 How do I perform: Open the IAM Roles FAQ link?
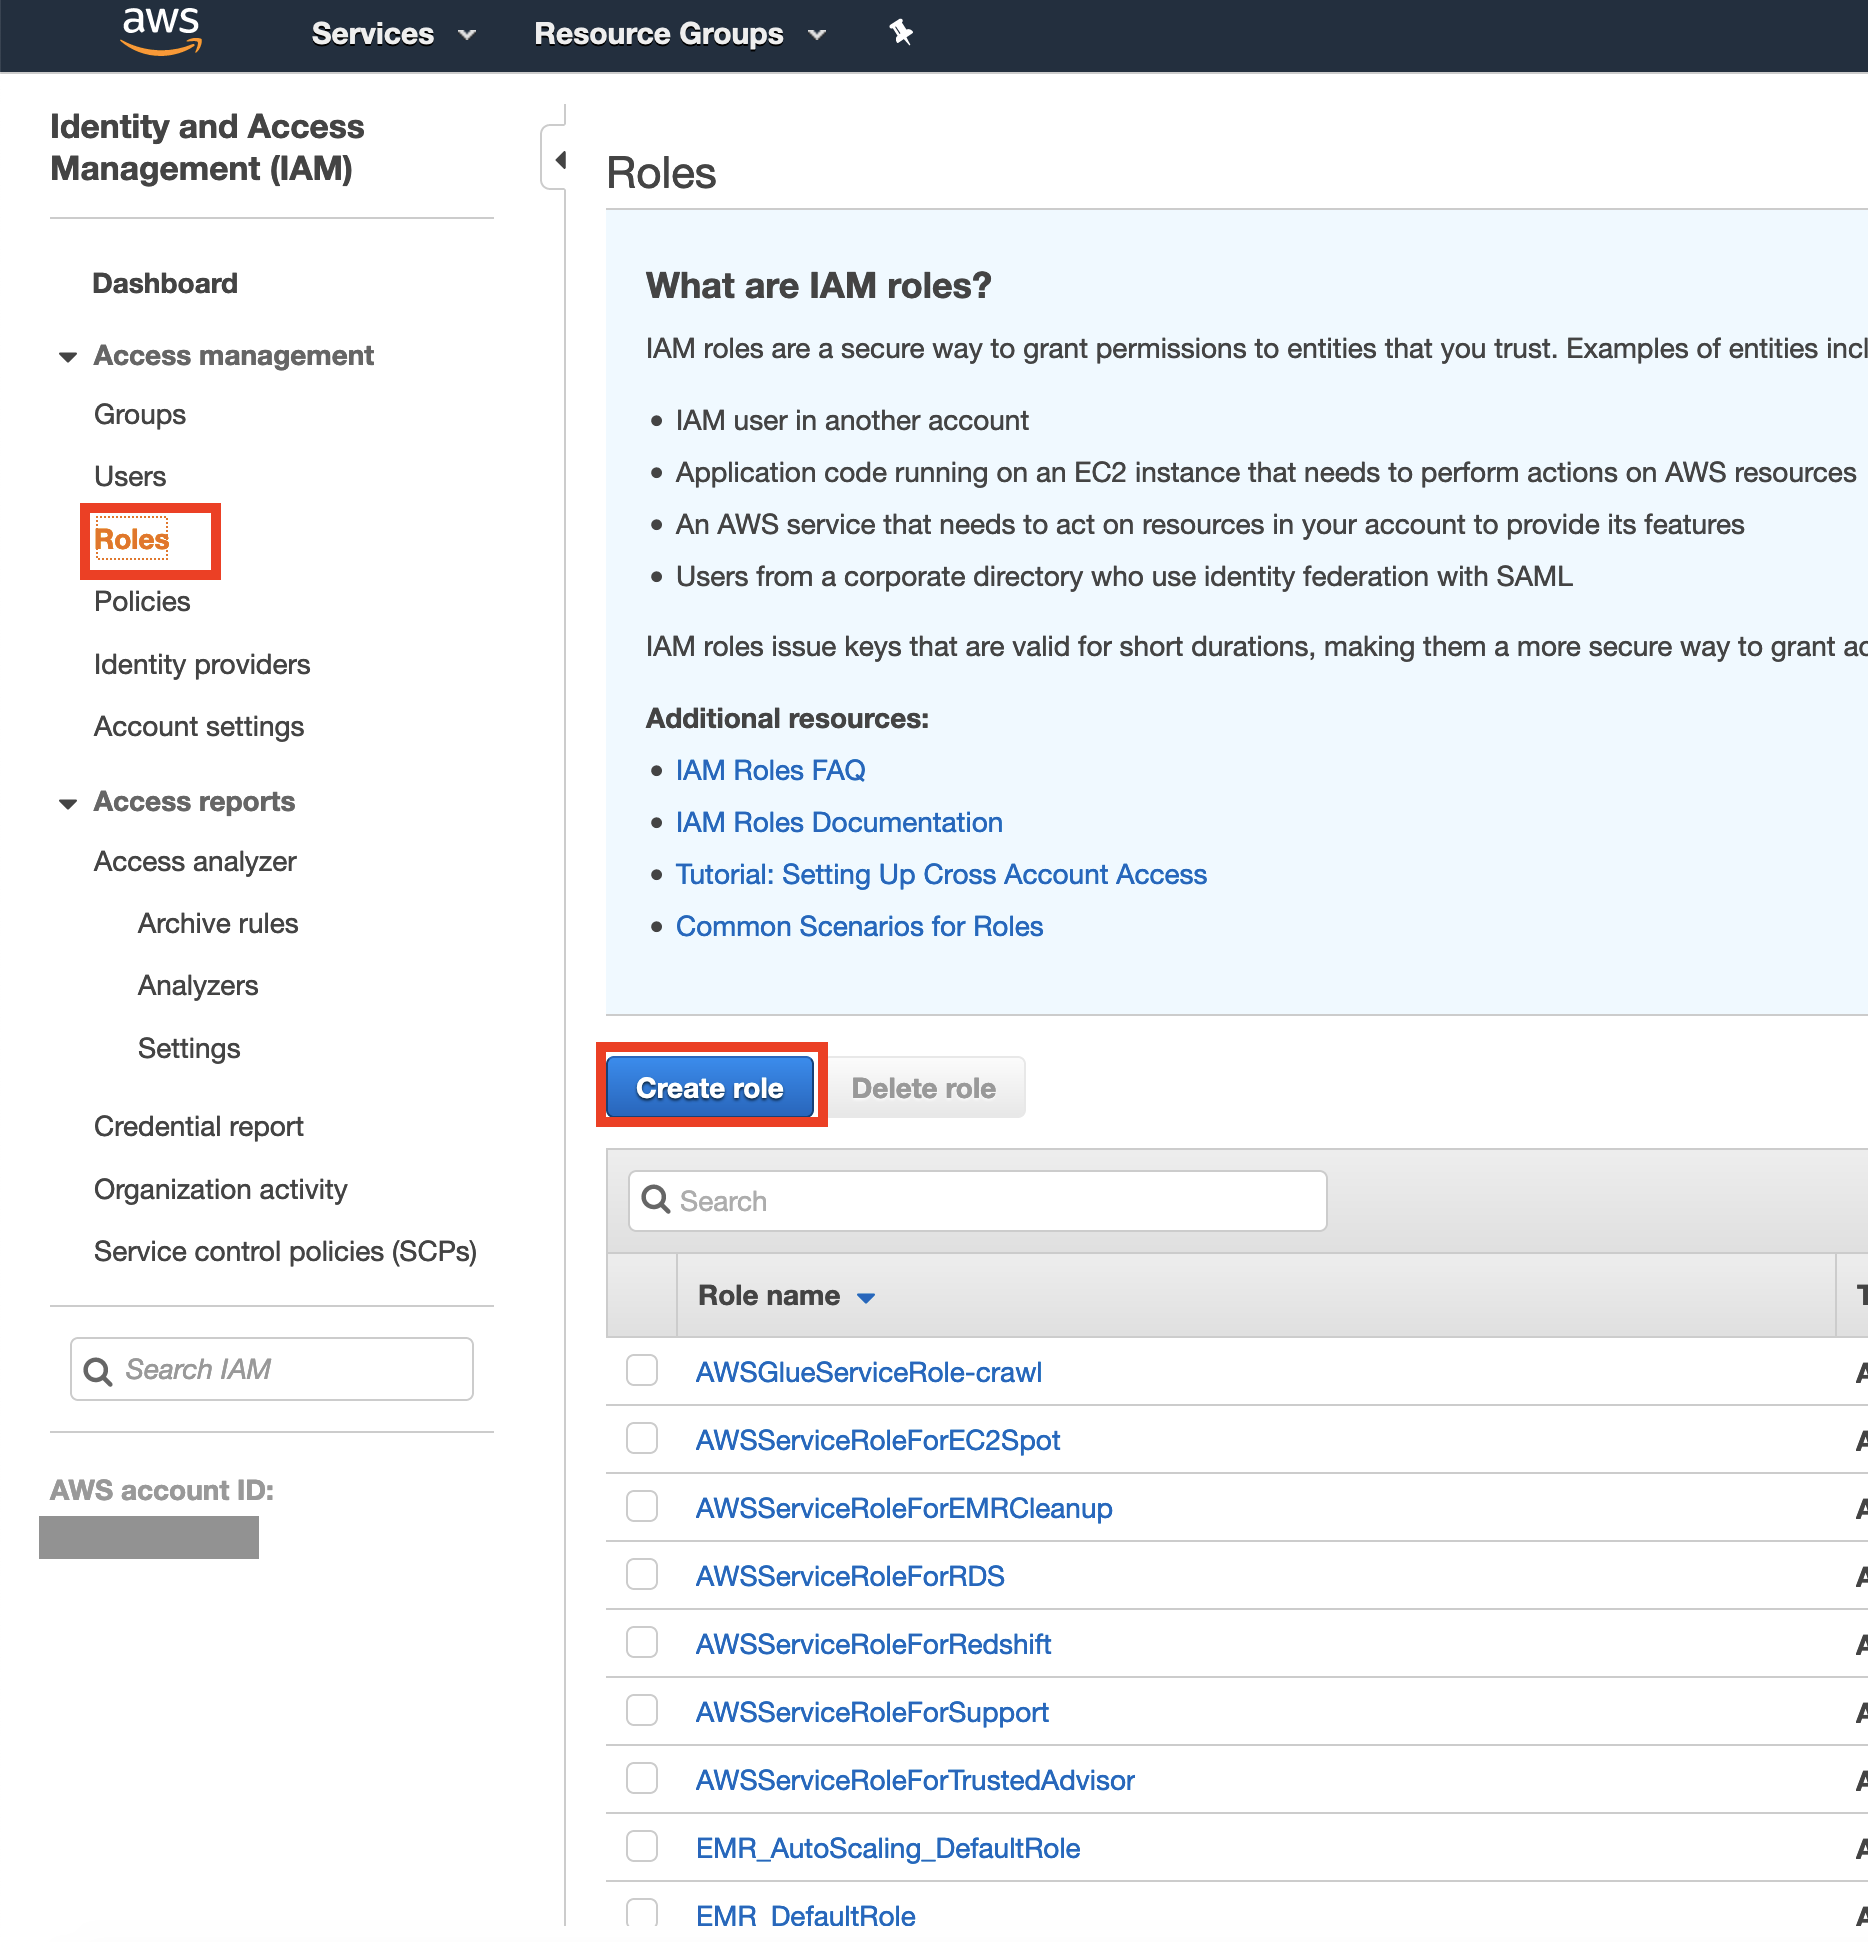771,771
